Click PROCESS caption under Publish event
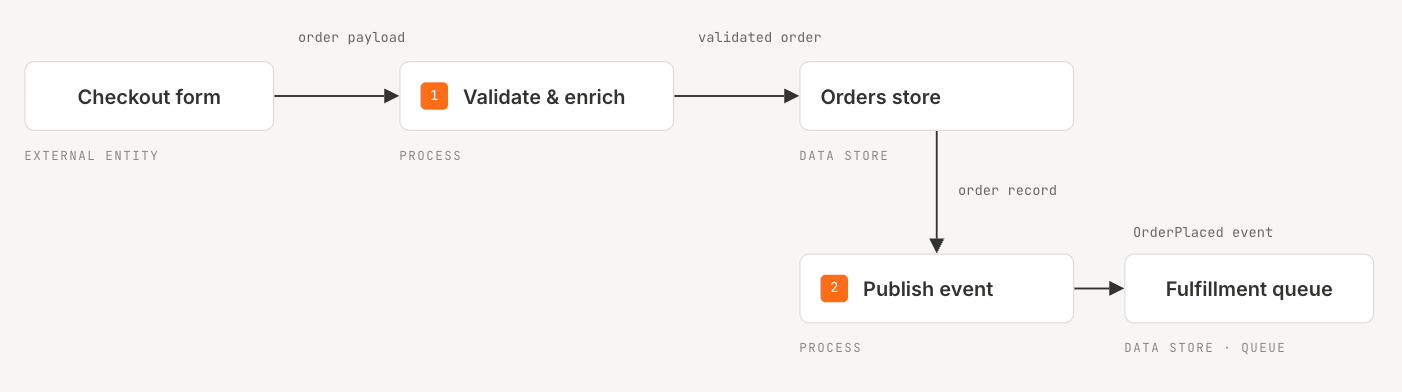The width and height of the screenshot is (1402, 392). [x=831, y=348]
